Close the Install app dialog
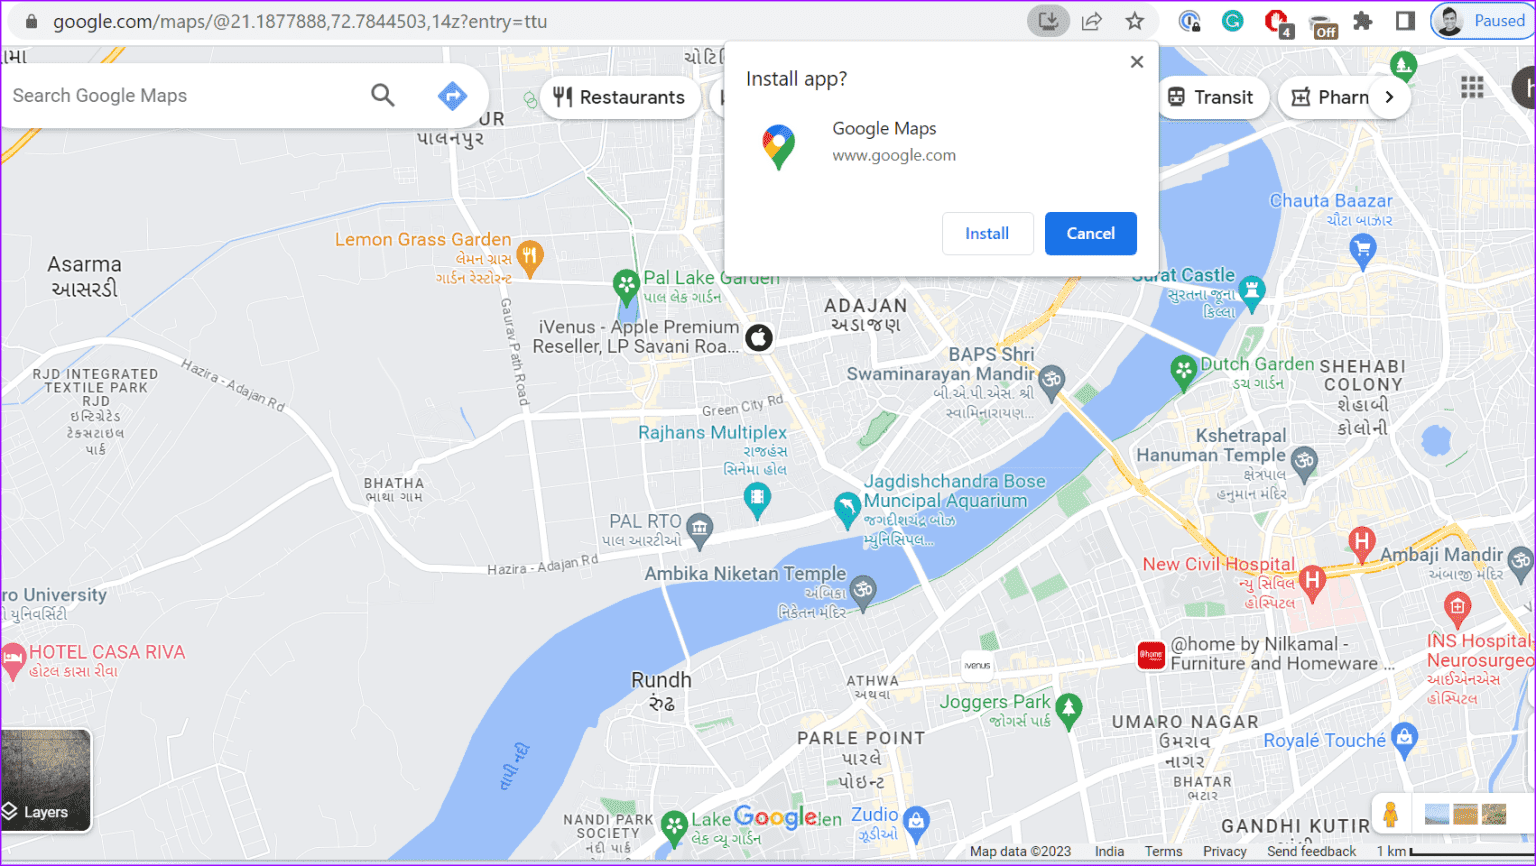The height and width of the screenshot is (866, 1536). [x=1137, y=62]
